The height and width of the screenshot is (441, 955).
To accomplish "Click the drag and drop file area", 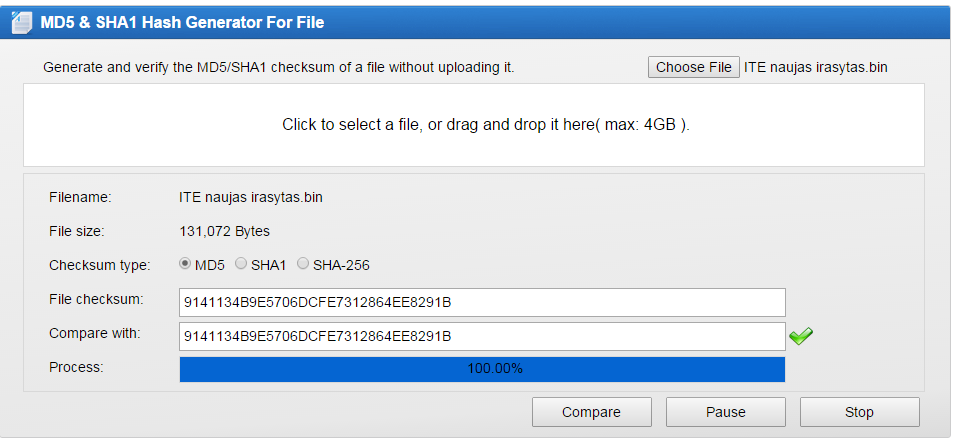I will click(x=474, y=125).
